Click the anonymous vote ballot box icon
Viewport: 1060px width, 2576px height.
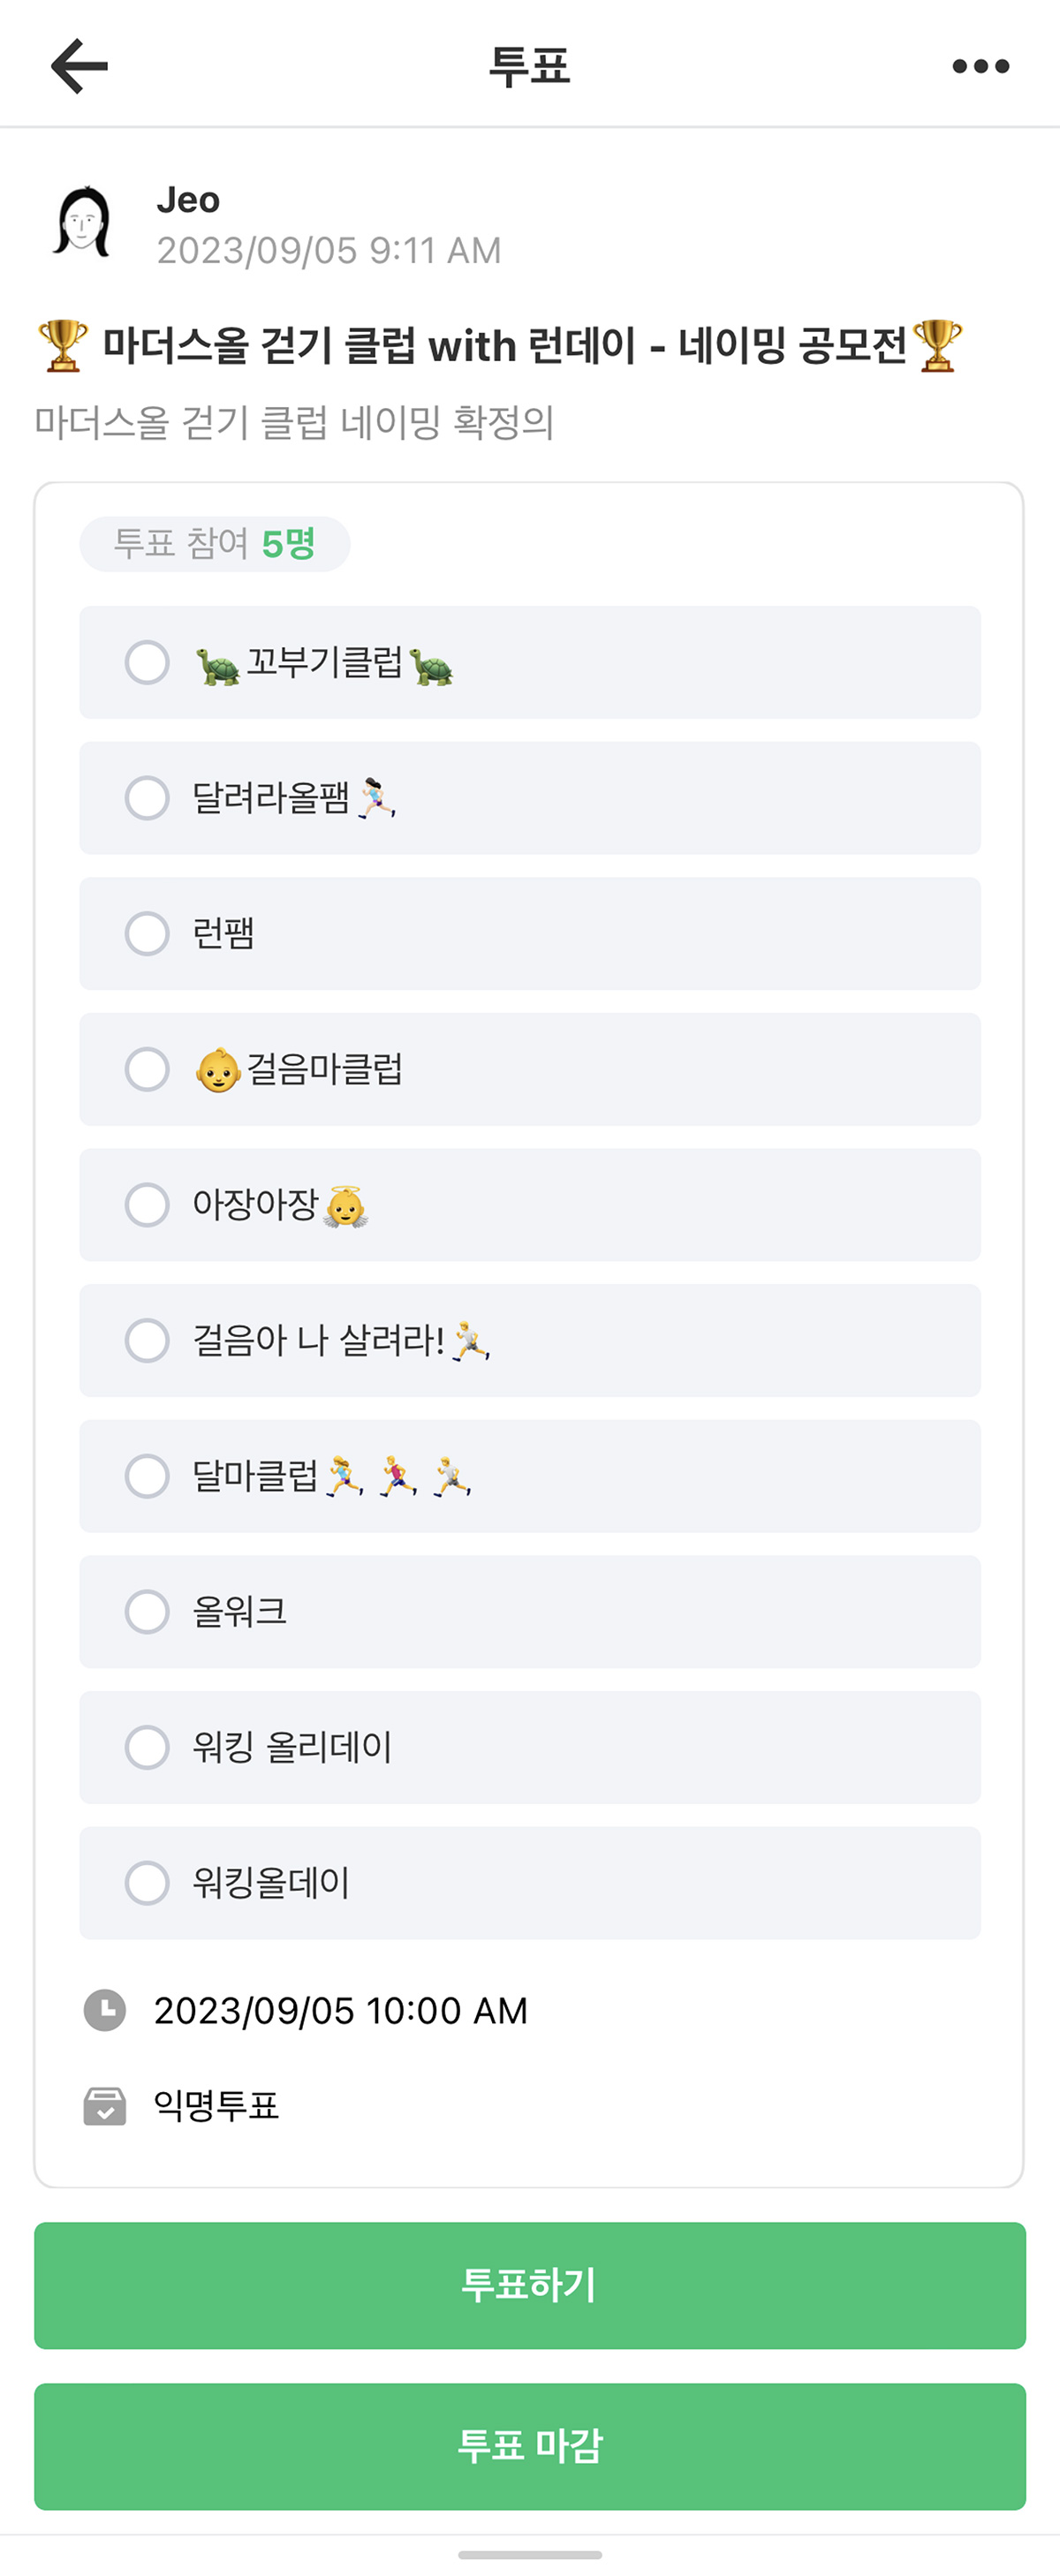(105, 2105)
